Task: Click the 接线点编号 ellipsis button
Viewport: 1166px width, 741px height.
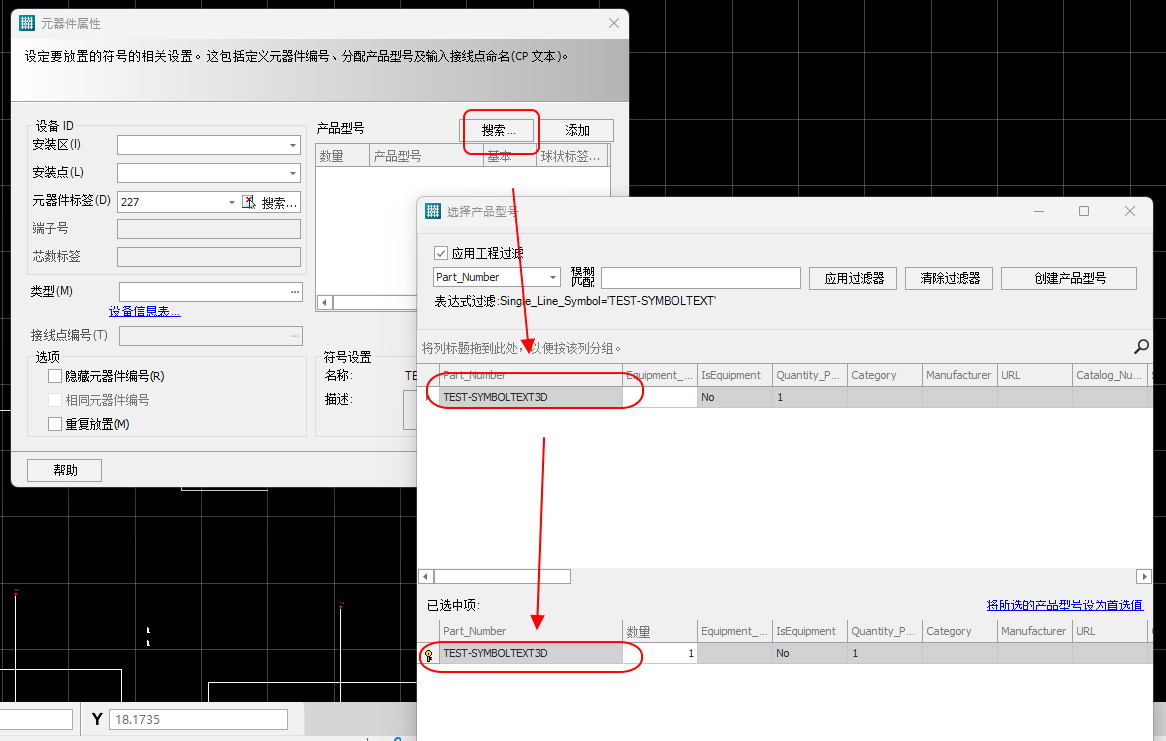Action: pos(295,336)
